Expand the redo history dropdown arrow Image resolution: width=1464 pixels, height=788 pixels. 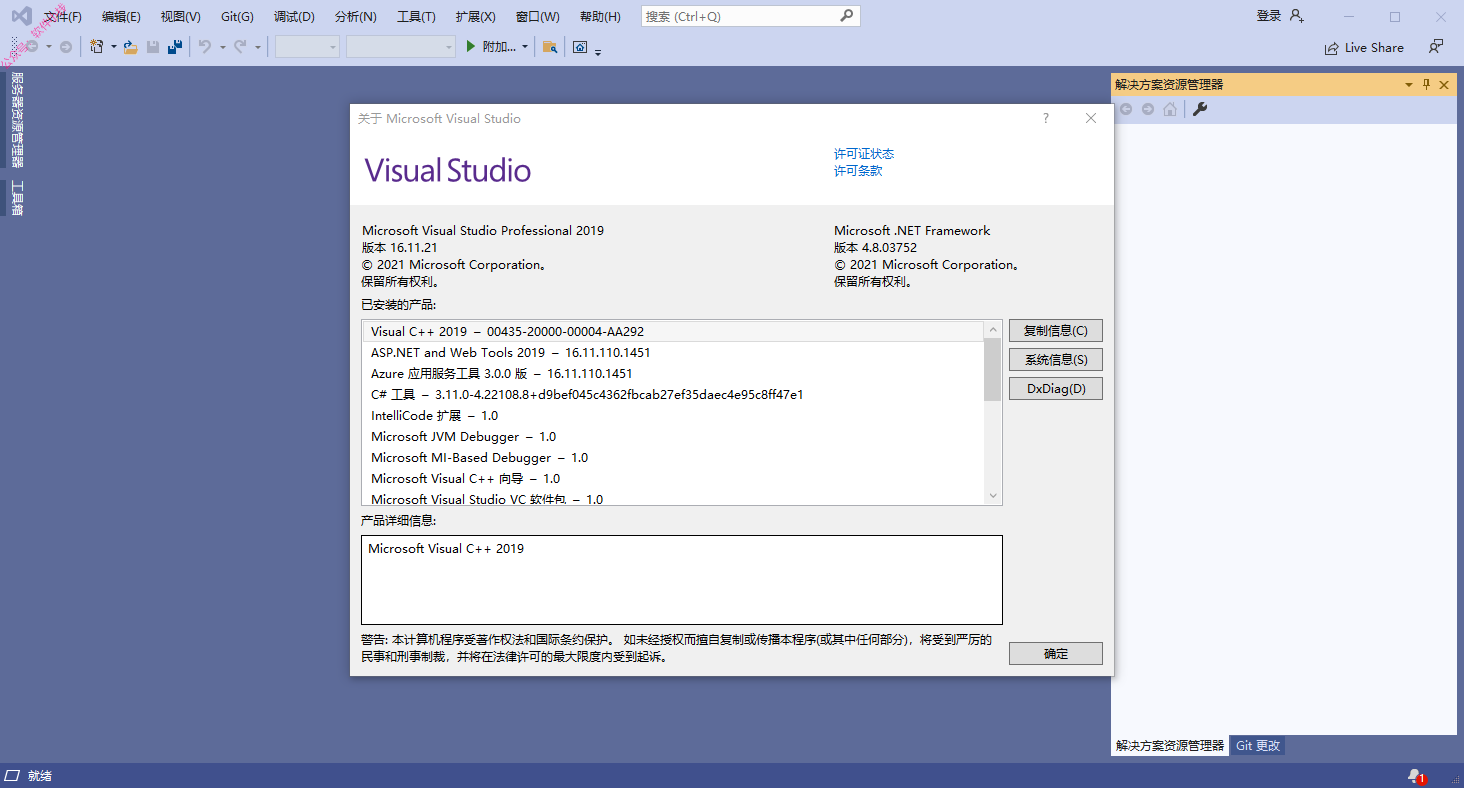tap(258, 47)
